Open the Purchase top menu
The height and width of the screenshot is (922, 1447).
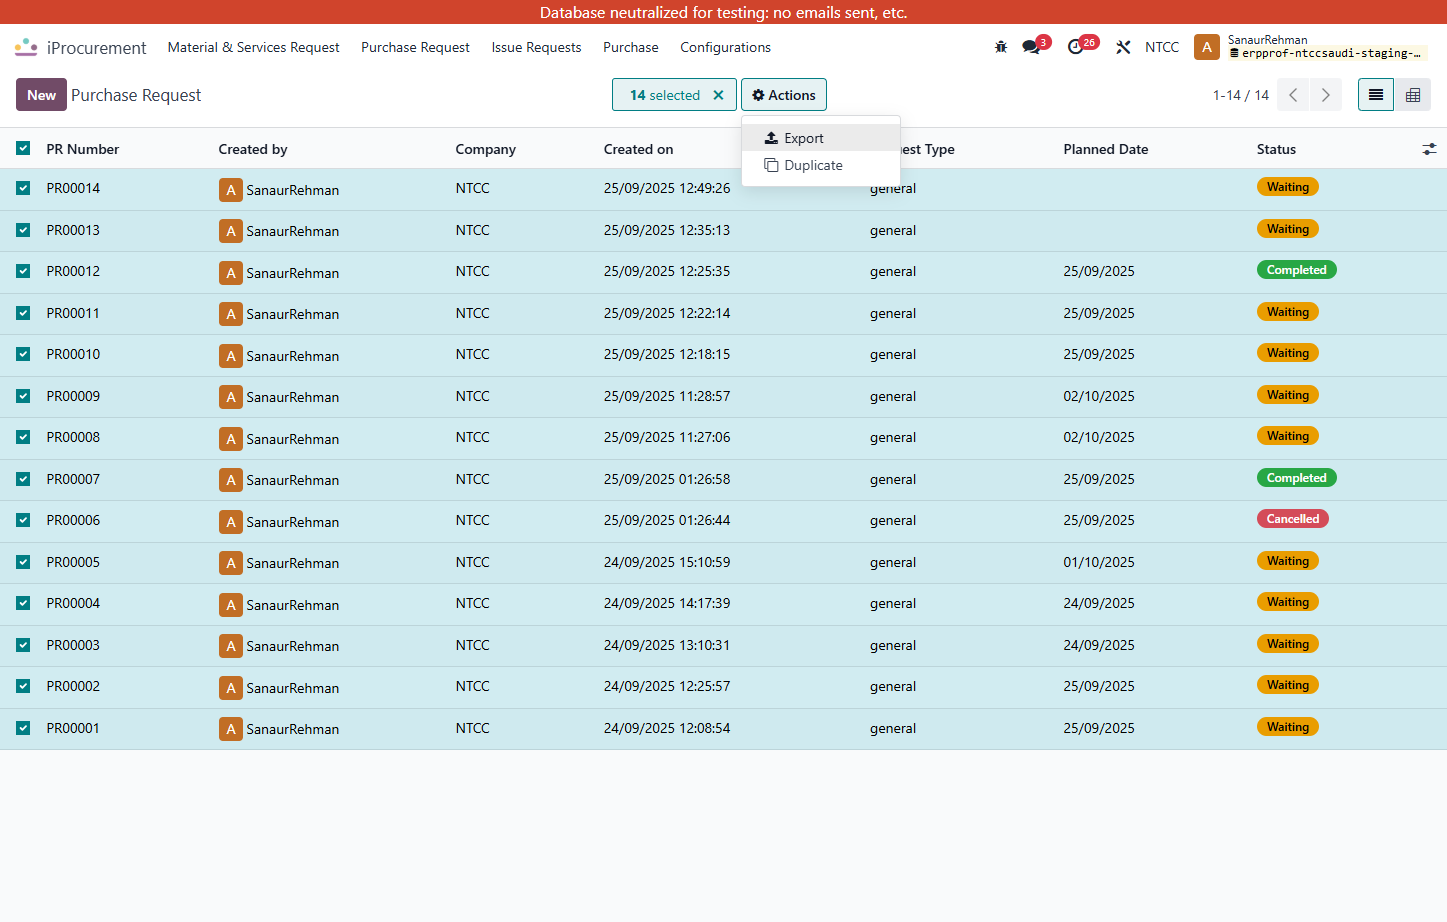click(630, 47)
